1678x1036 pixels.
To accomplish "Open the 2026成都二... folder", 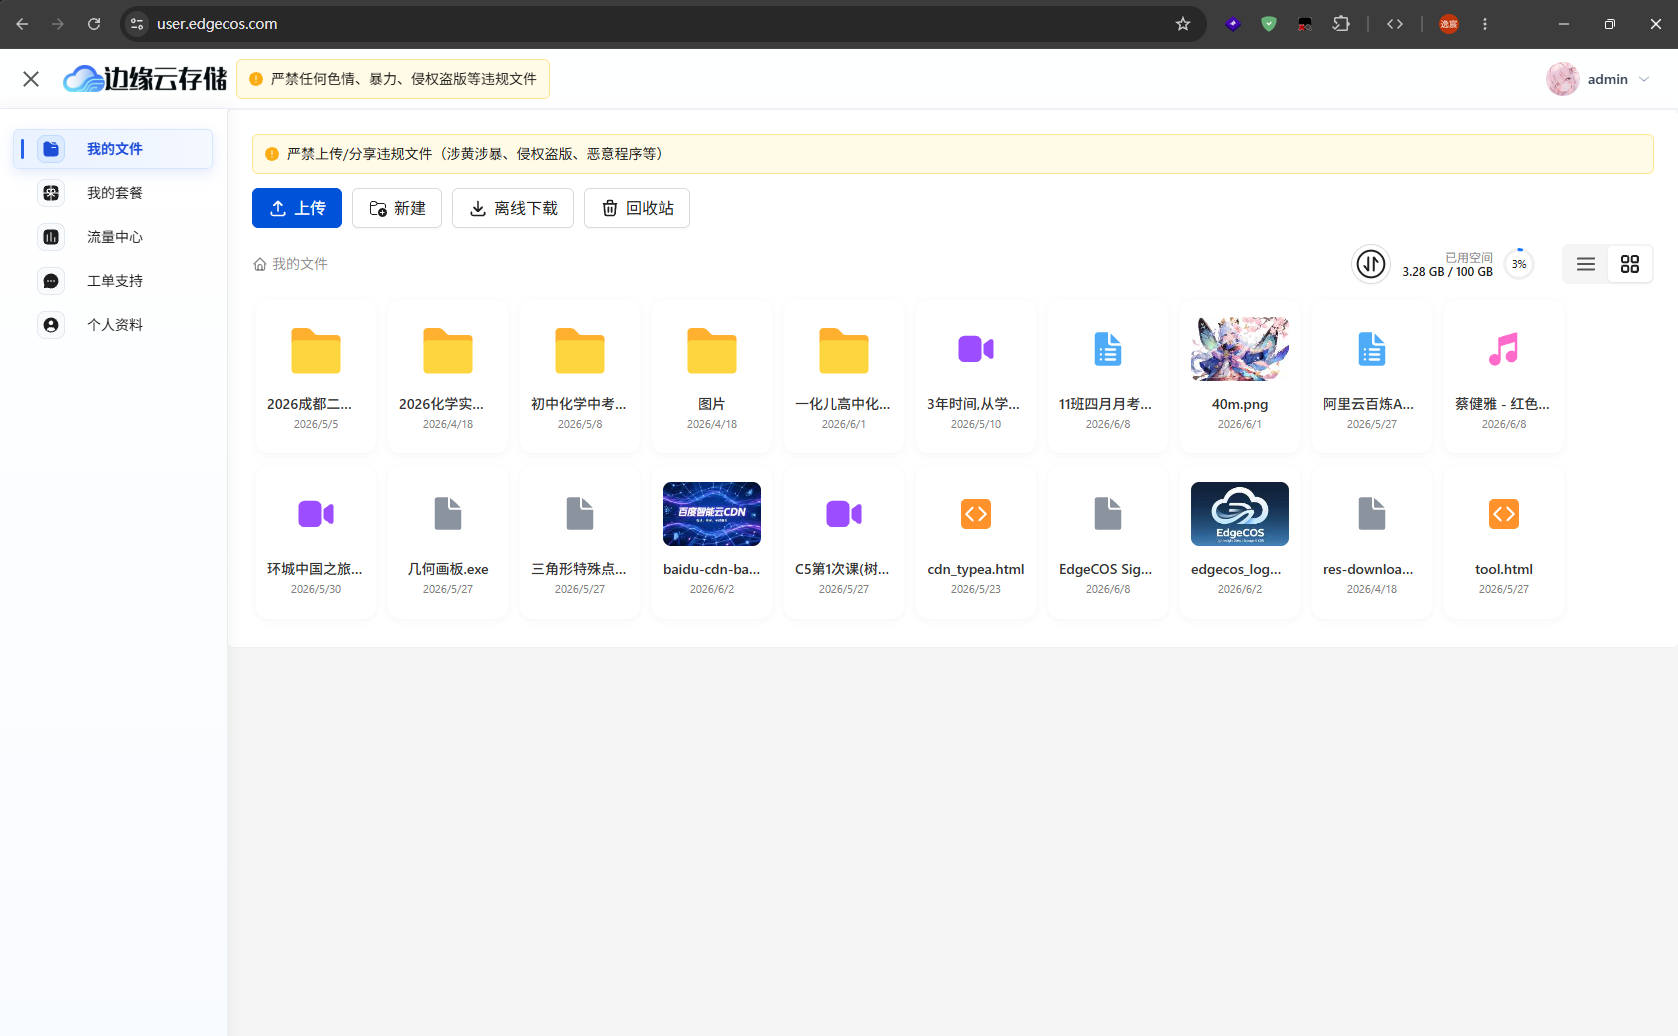I will point(316,377).
